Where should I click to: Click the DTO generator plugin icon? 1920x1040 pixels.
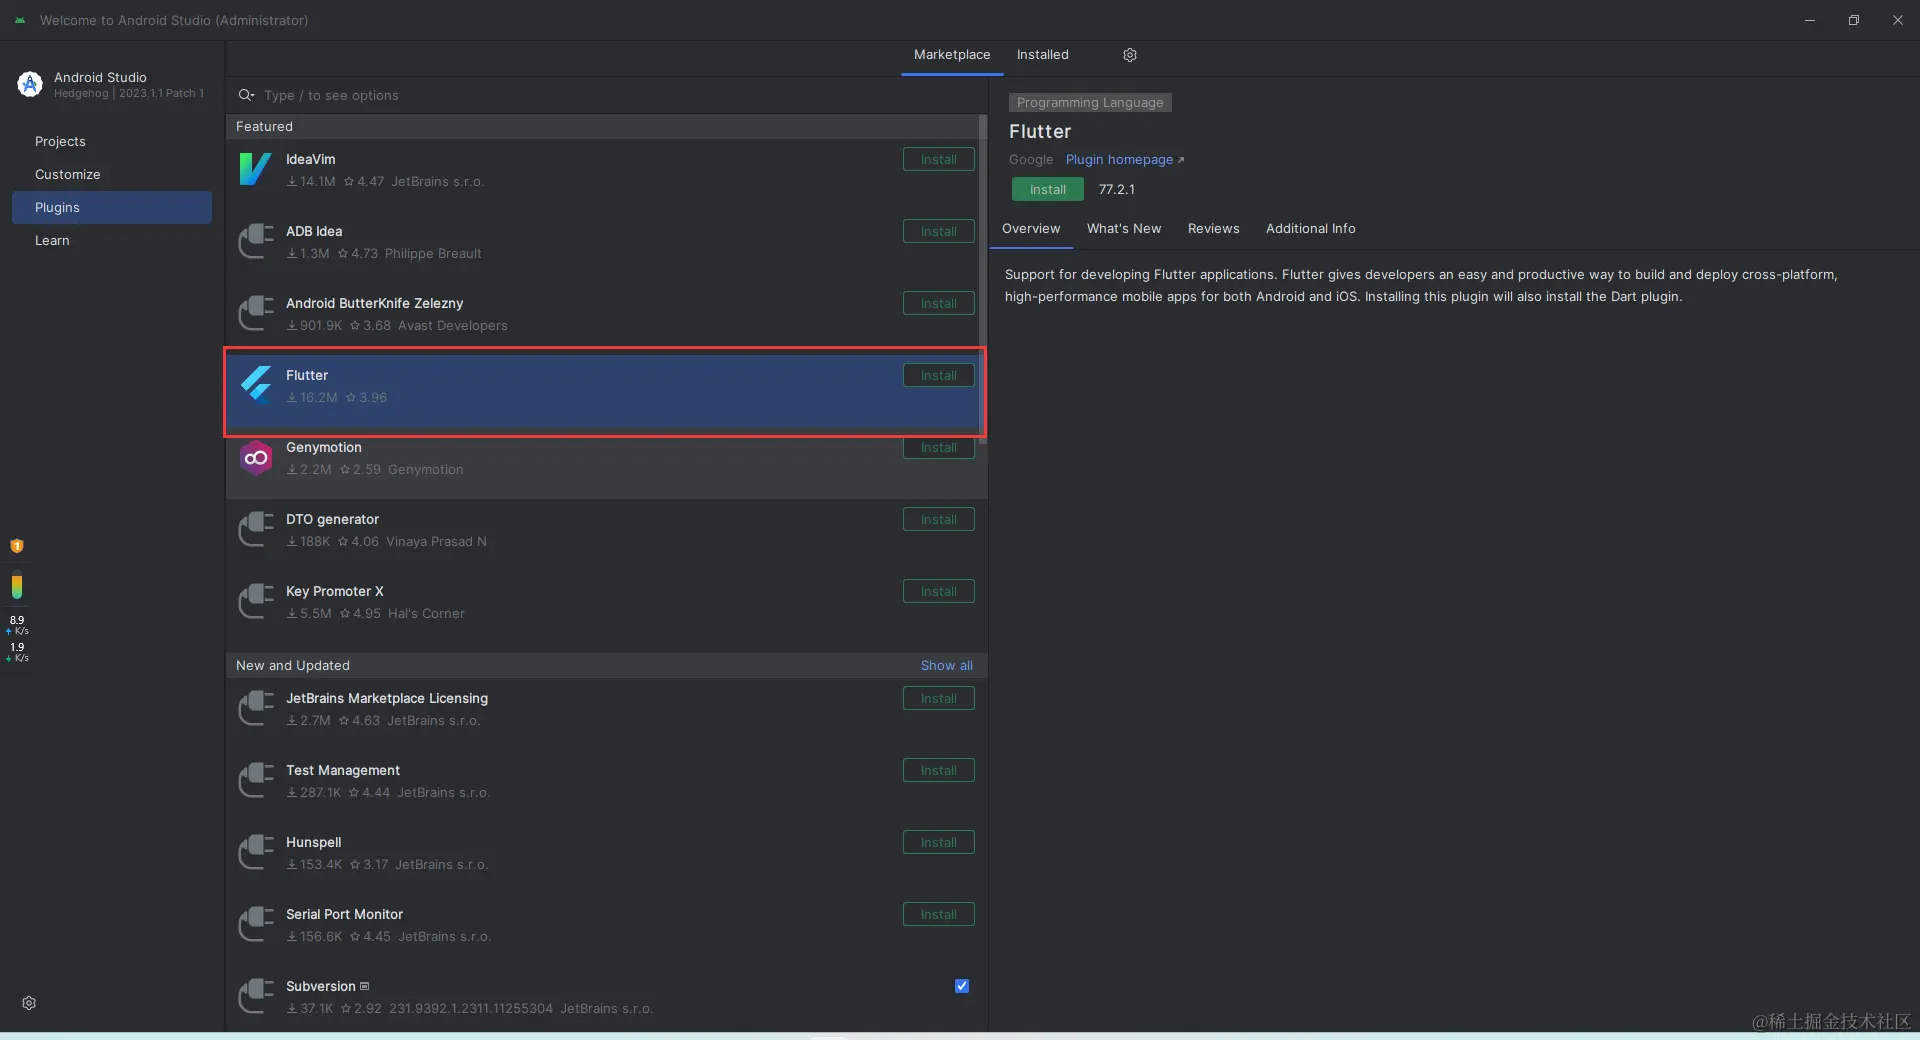pos(256,530)
